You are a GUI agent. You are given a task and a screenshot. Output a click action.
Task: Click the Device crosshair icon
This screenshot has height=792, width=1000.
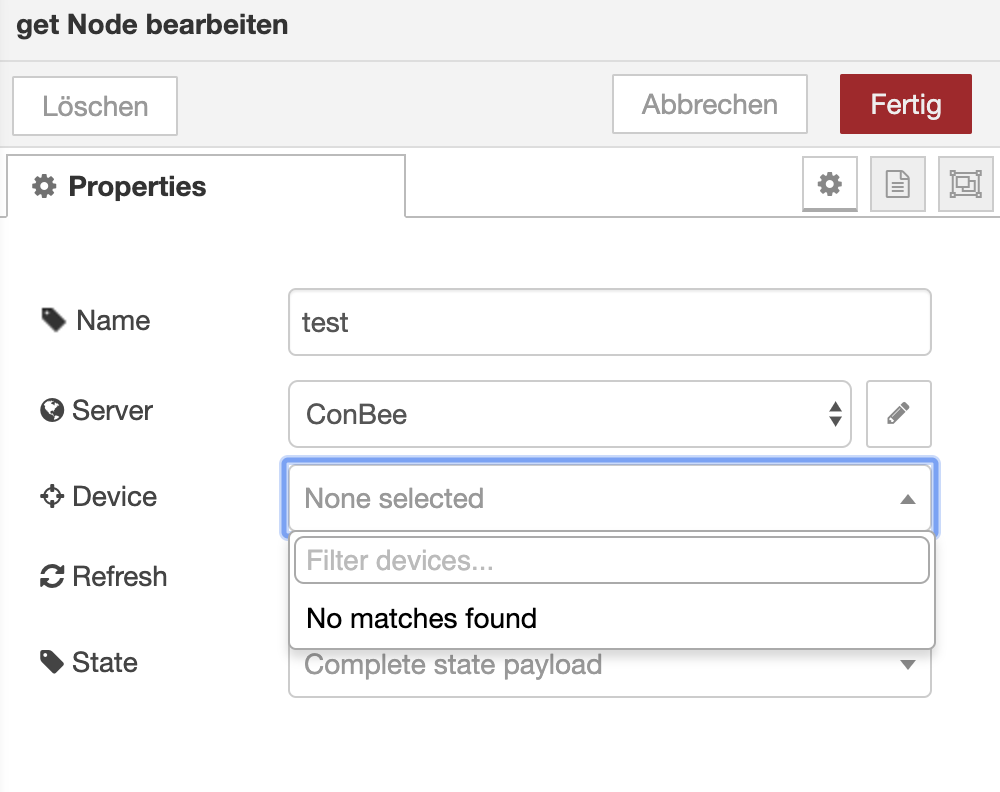click(x=52, y=496)
